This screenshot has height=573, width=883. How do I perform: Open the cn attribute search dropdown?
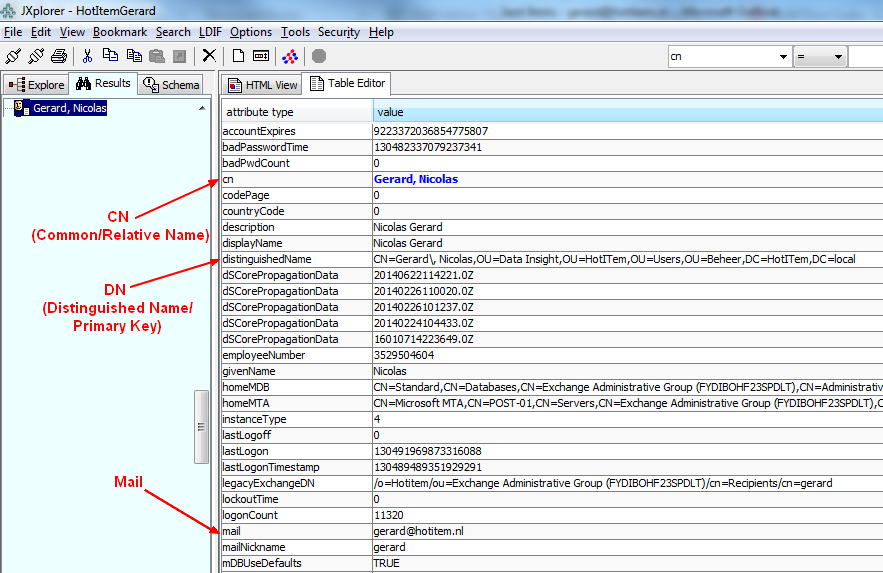pyautogui.click(x=781, y=57)
